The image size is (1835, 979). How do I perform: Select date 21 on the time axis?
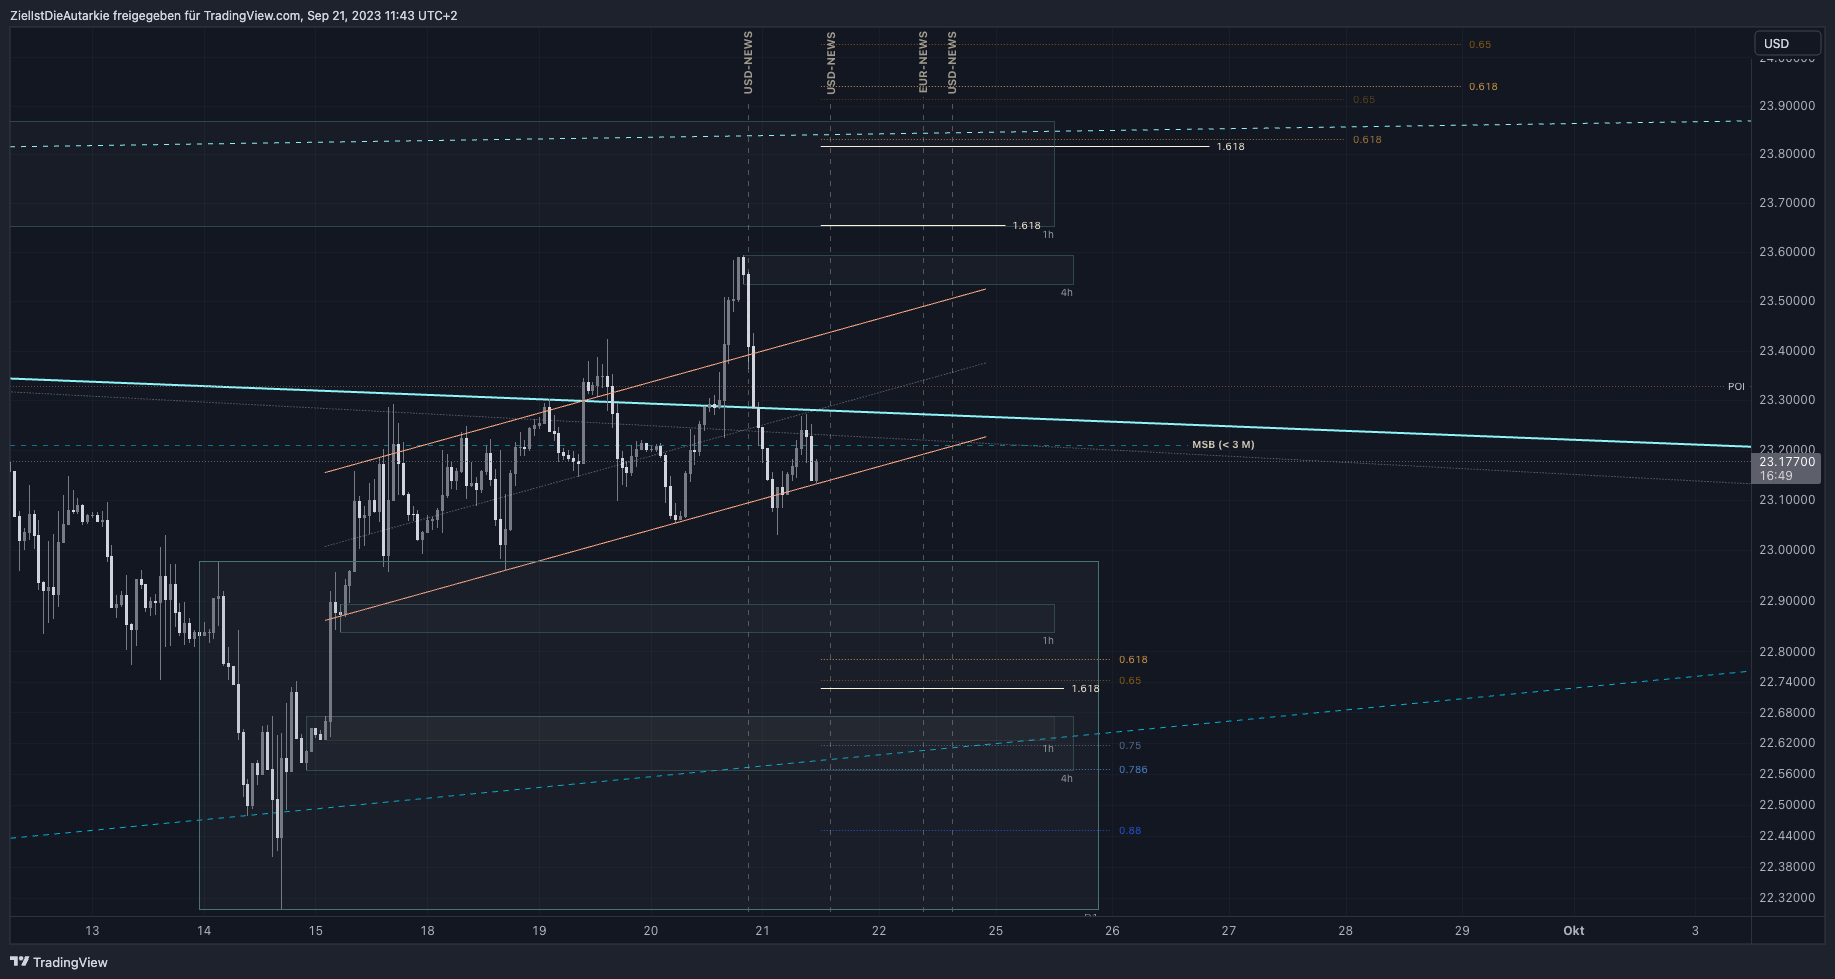pos(762,930)
